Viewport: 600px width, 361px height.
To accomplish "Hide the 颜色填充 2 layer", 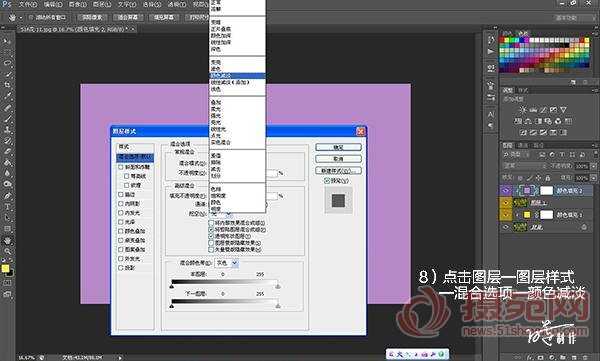I will [x=505, y=190].
